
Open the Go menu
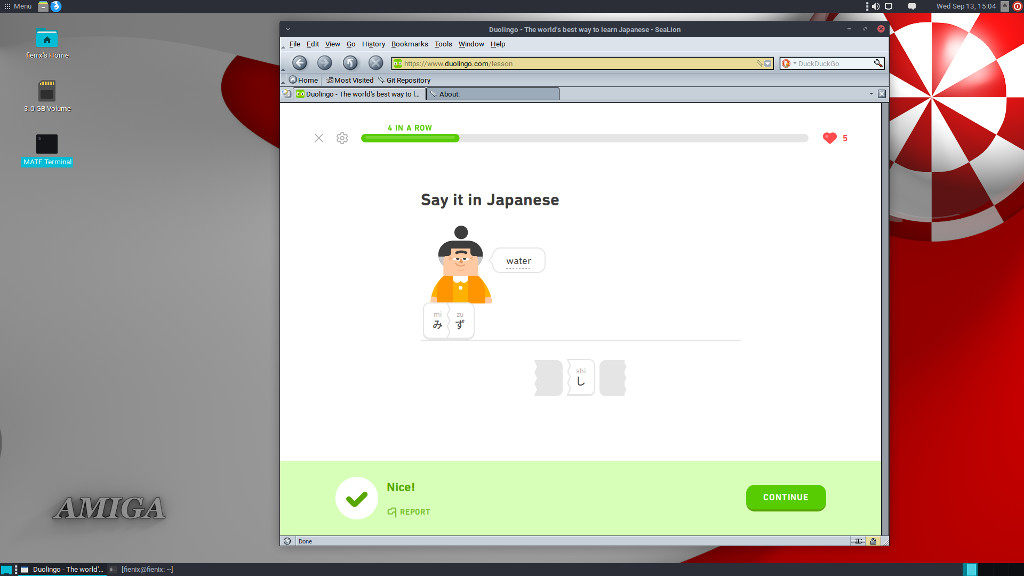351,44
